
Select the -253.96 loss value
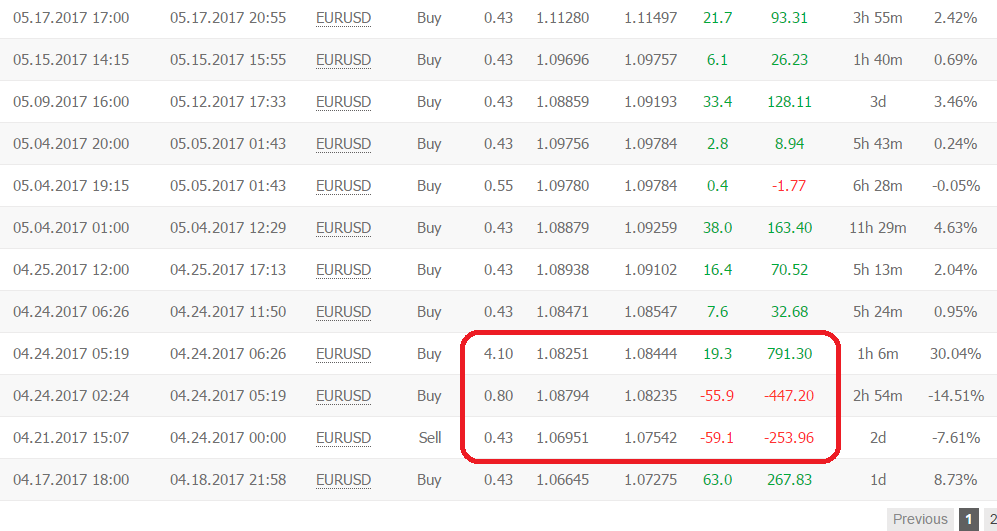(x=788, y=438)
